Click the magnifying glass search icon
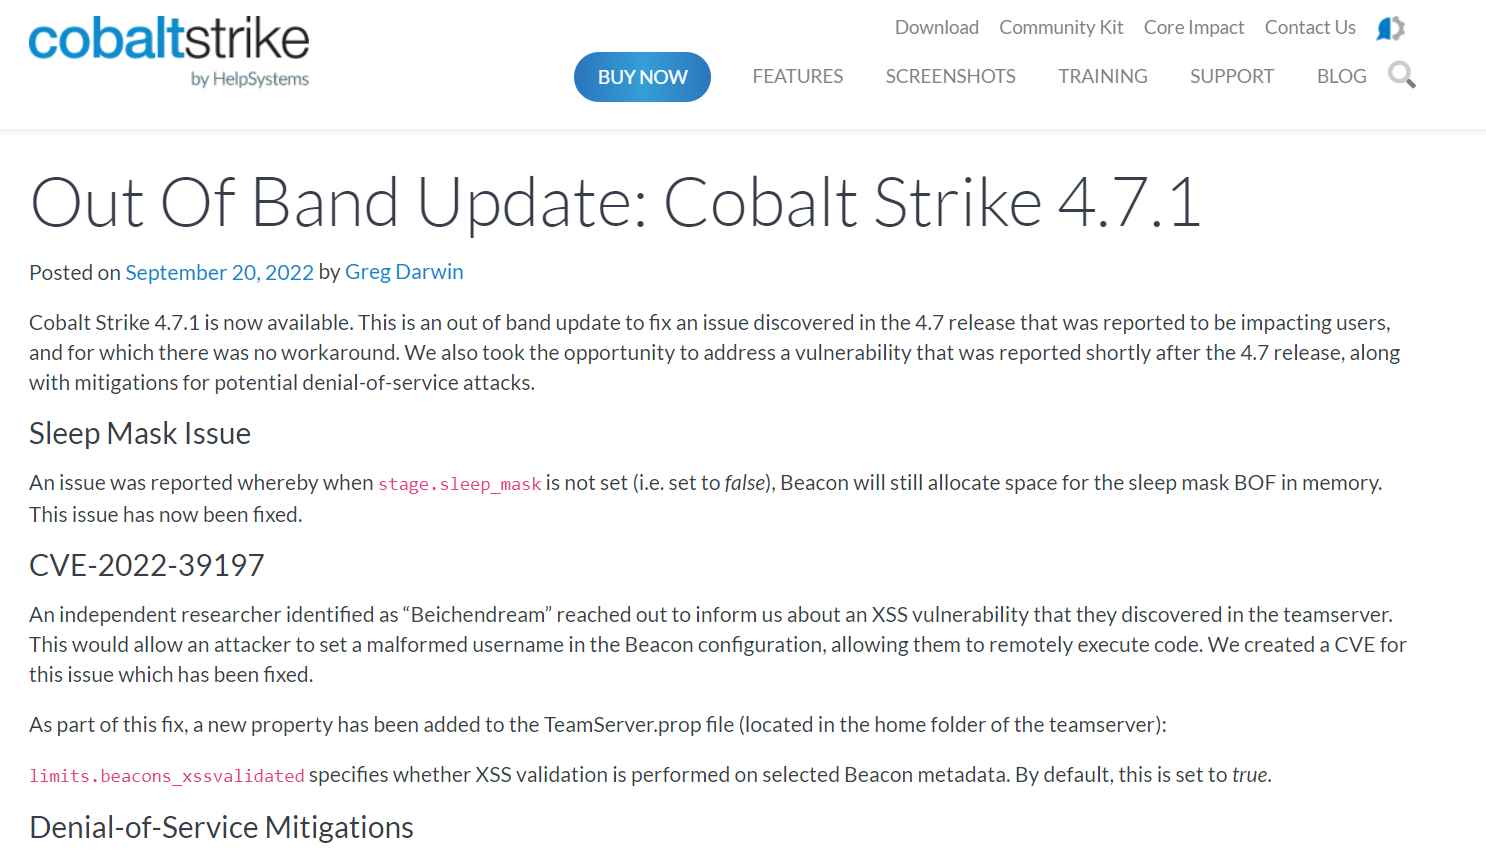The width and height of the screenshot is (1486, 851). 1401,75
